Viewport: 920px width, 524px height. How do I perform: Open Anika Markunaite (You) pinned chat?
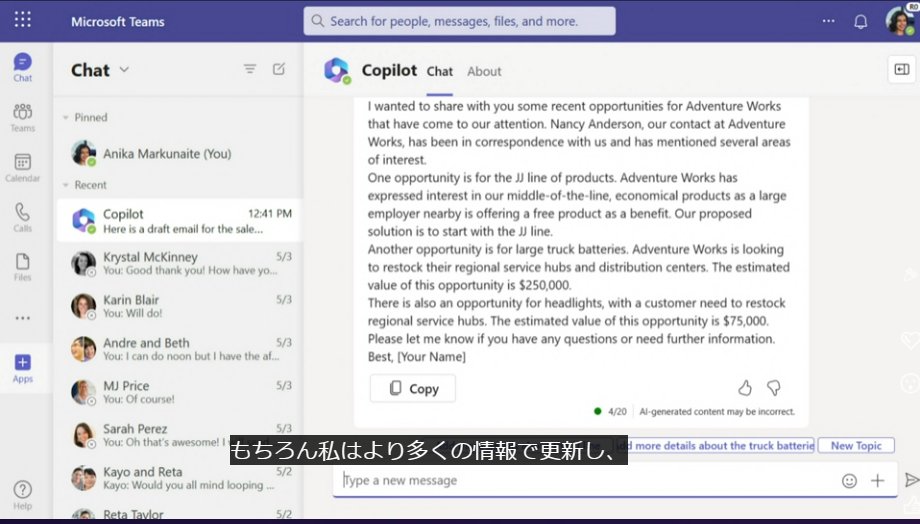pyautogui.click(x=179, y=154)
